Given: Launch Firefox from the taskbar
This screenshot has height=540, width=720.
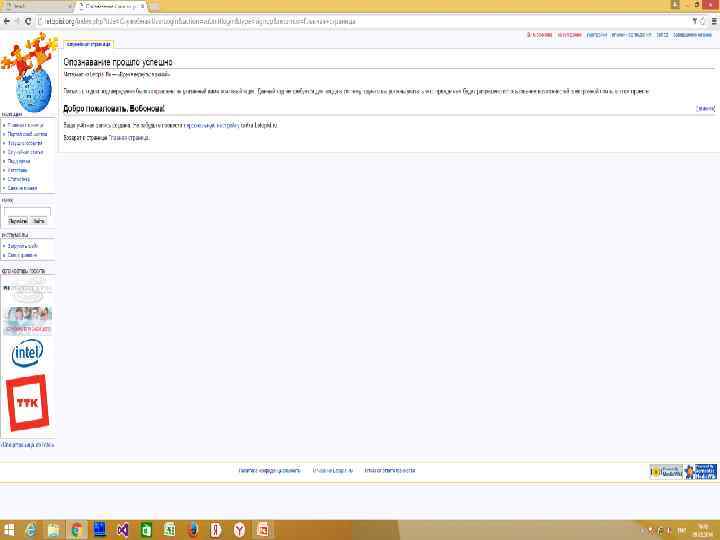Looking at the screenshot, I should pos(193,530).
